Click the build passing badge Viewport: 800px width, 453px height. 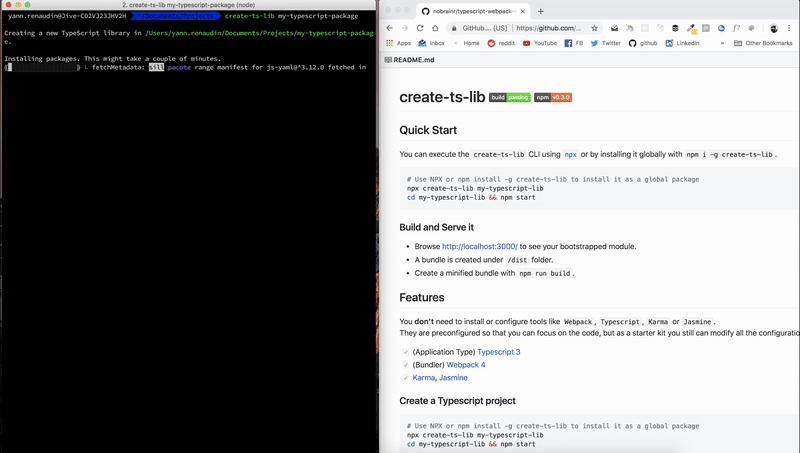(x=510, y=97)
